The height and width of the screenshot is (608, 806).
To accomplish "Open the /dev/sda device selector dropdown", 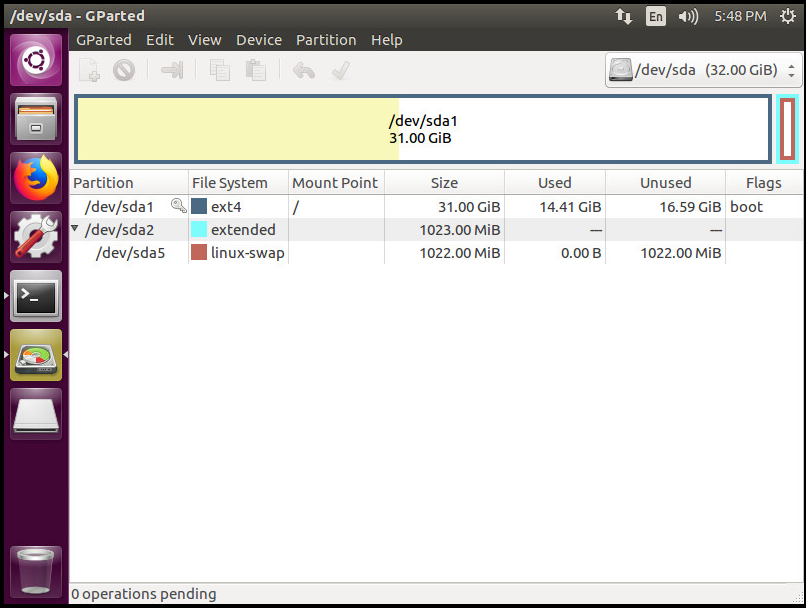I will [x=704, y=70].
